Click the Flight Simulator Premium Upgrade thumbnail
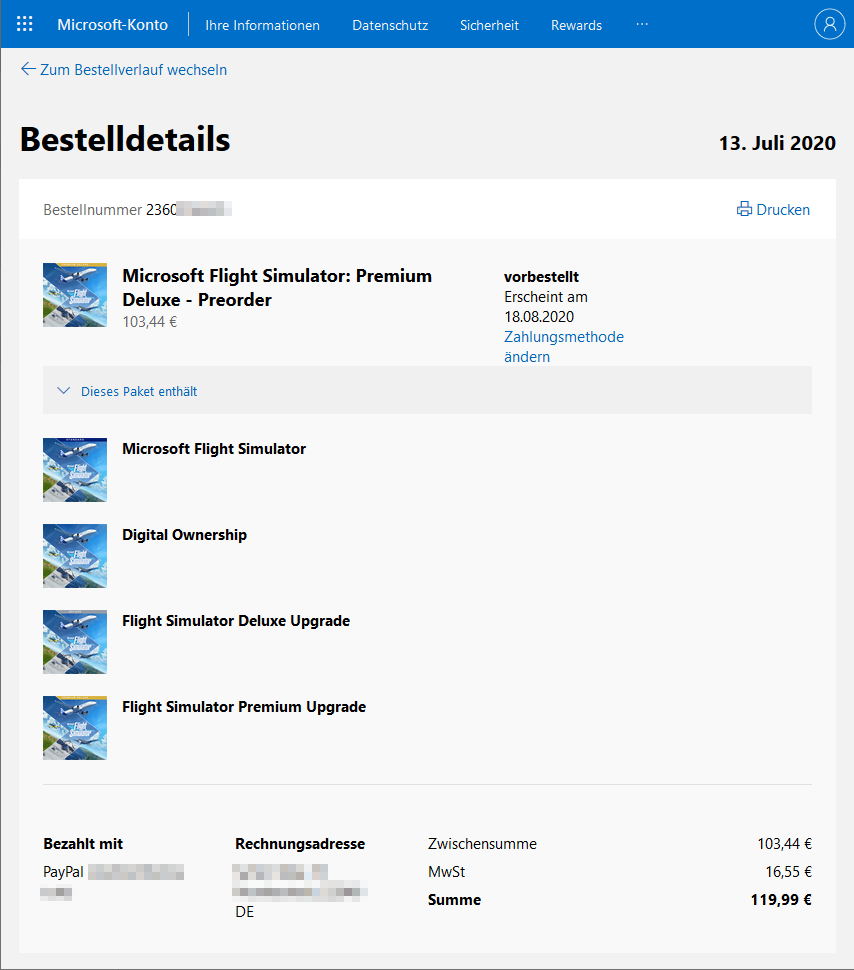 (x=75, y=728)
